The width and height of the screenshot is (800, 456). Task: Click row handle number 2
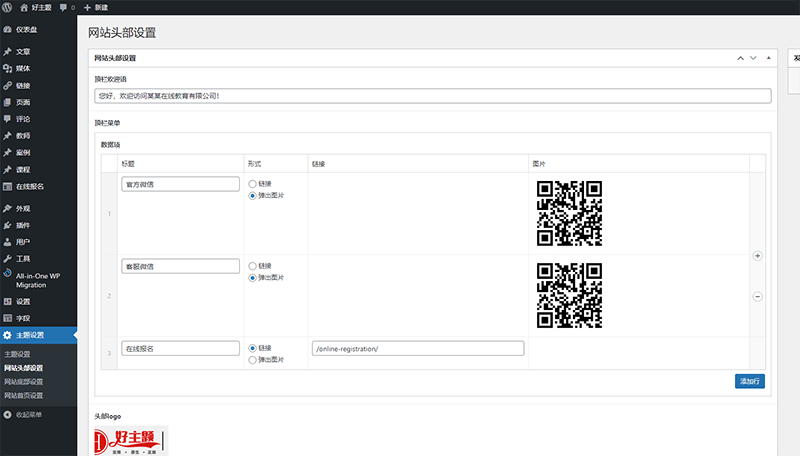point(109,296)
